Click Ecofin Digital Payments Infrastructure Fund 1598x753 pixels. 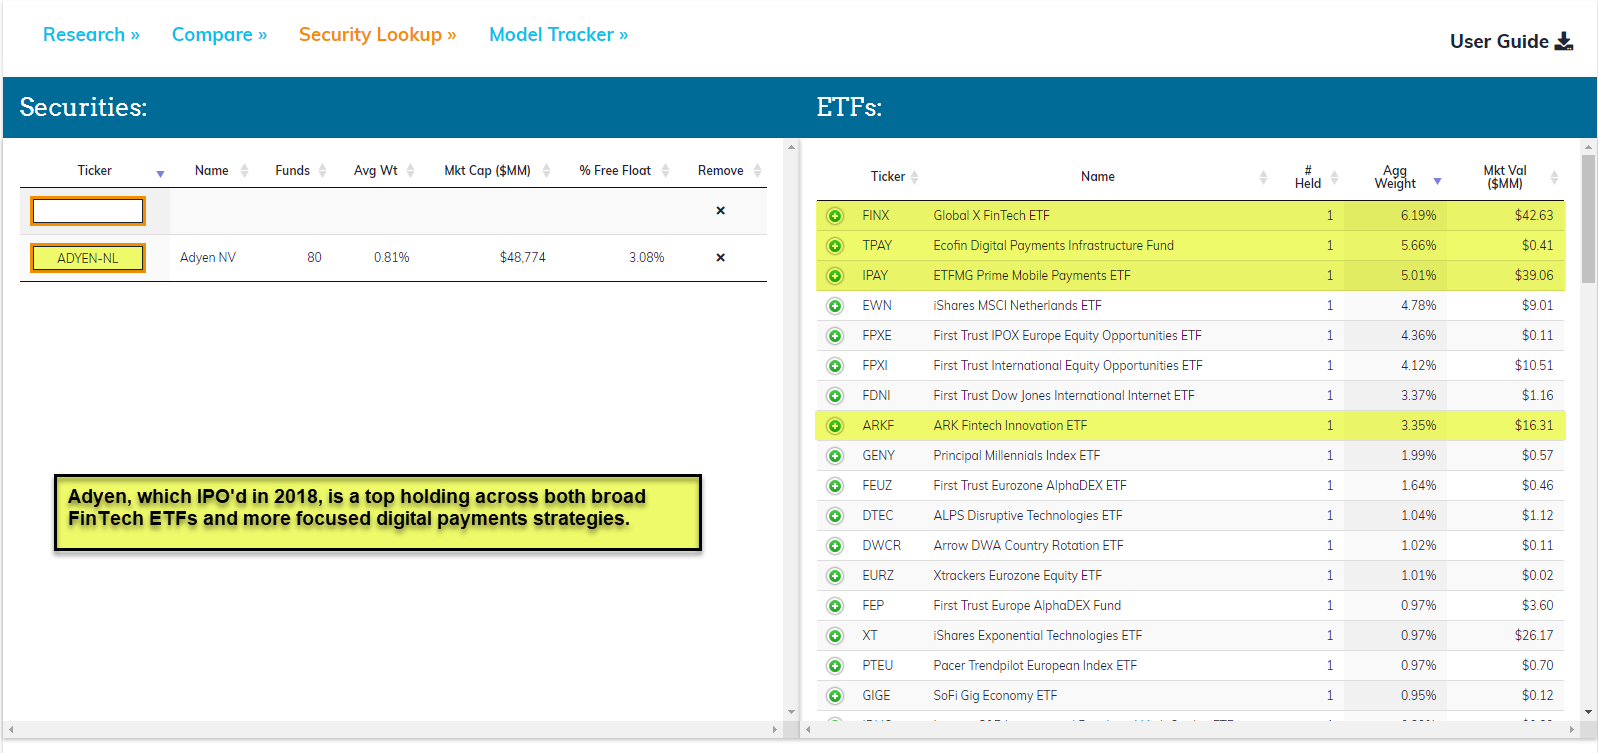(1053, 246)
